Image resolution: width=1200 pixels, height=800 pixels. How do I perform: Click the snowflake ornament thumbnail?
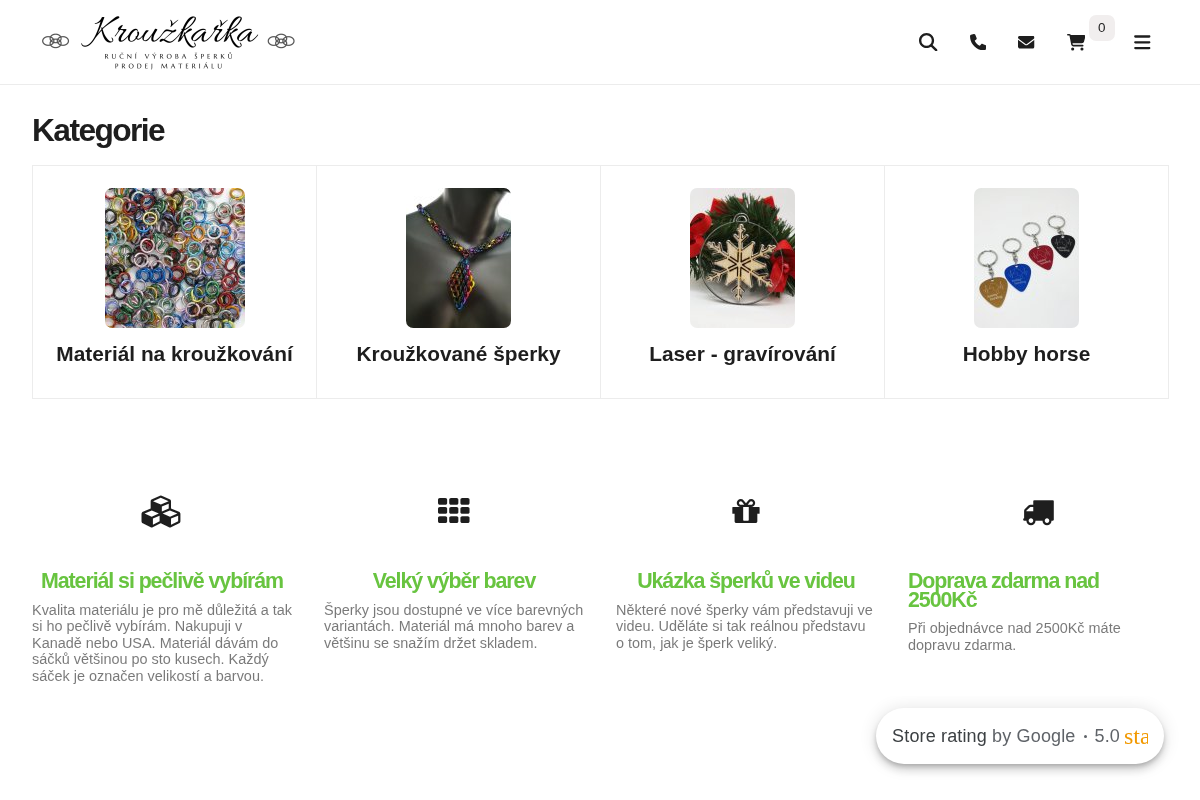(743, 258)
